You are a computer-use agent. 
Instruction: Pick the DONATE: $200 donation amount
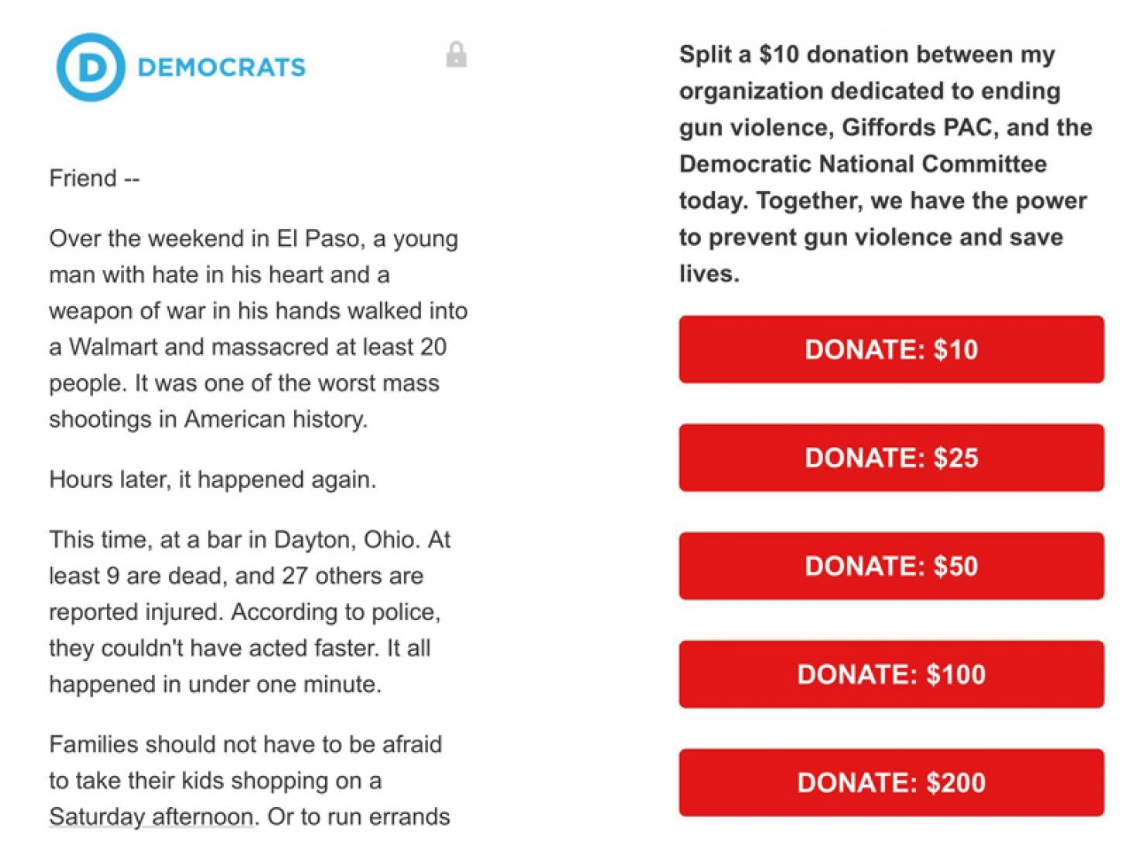pos(890,782)
